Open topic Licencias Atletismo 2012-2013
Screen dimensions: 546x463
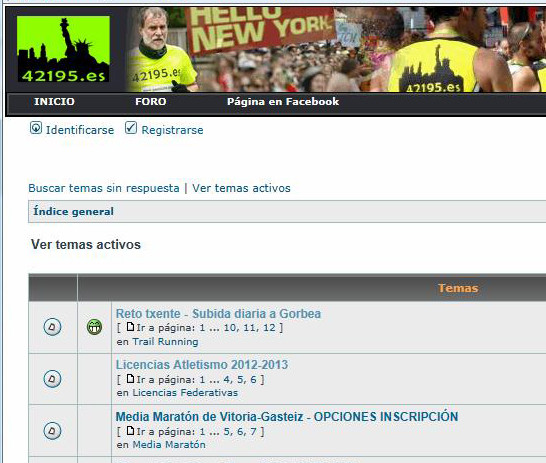(202, 365)
